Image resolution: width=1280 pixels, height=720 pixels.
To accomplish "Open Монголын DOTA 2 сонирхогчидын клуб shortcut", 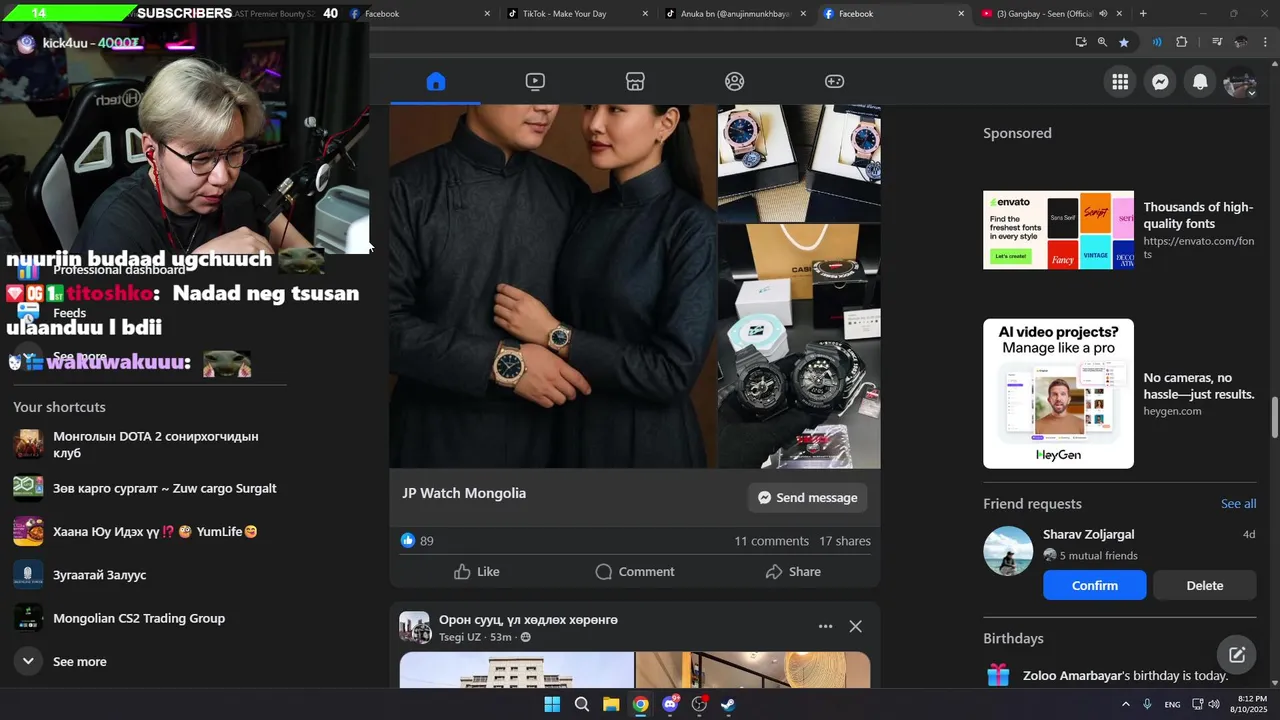I will tap(150, 444).
